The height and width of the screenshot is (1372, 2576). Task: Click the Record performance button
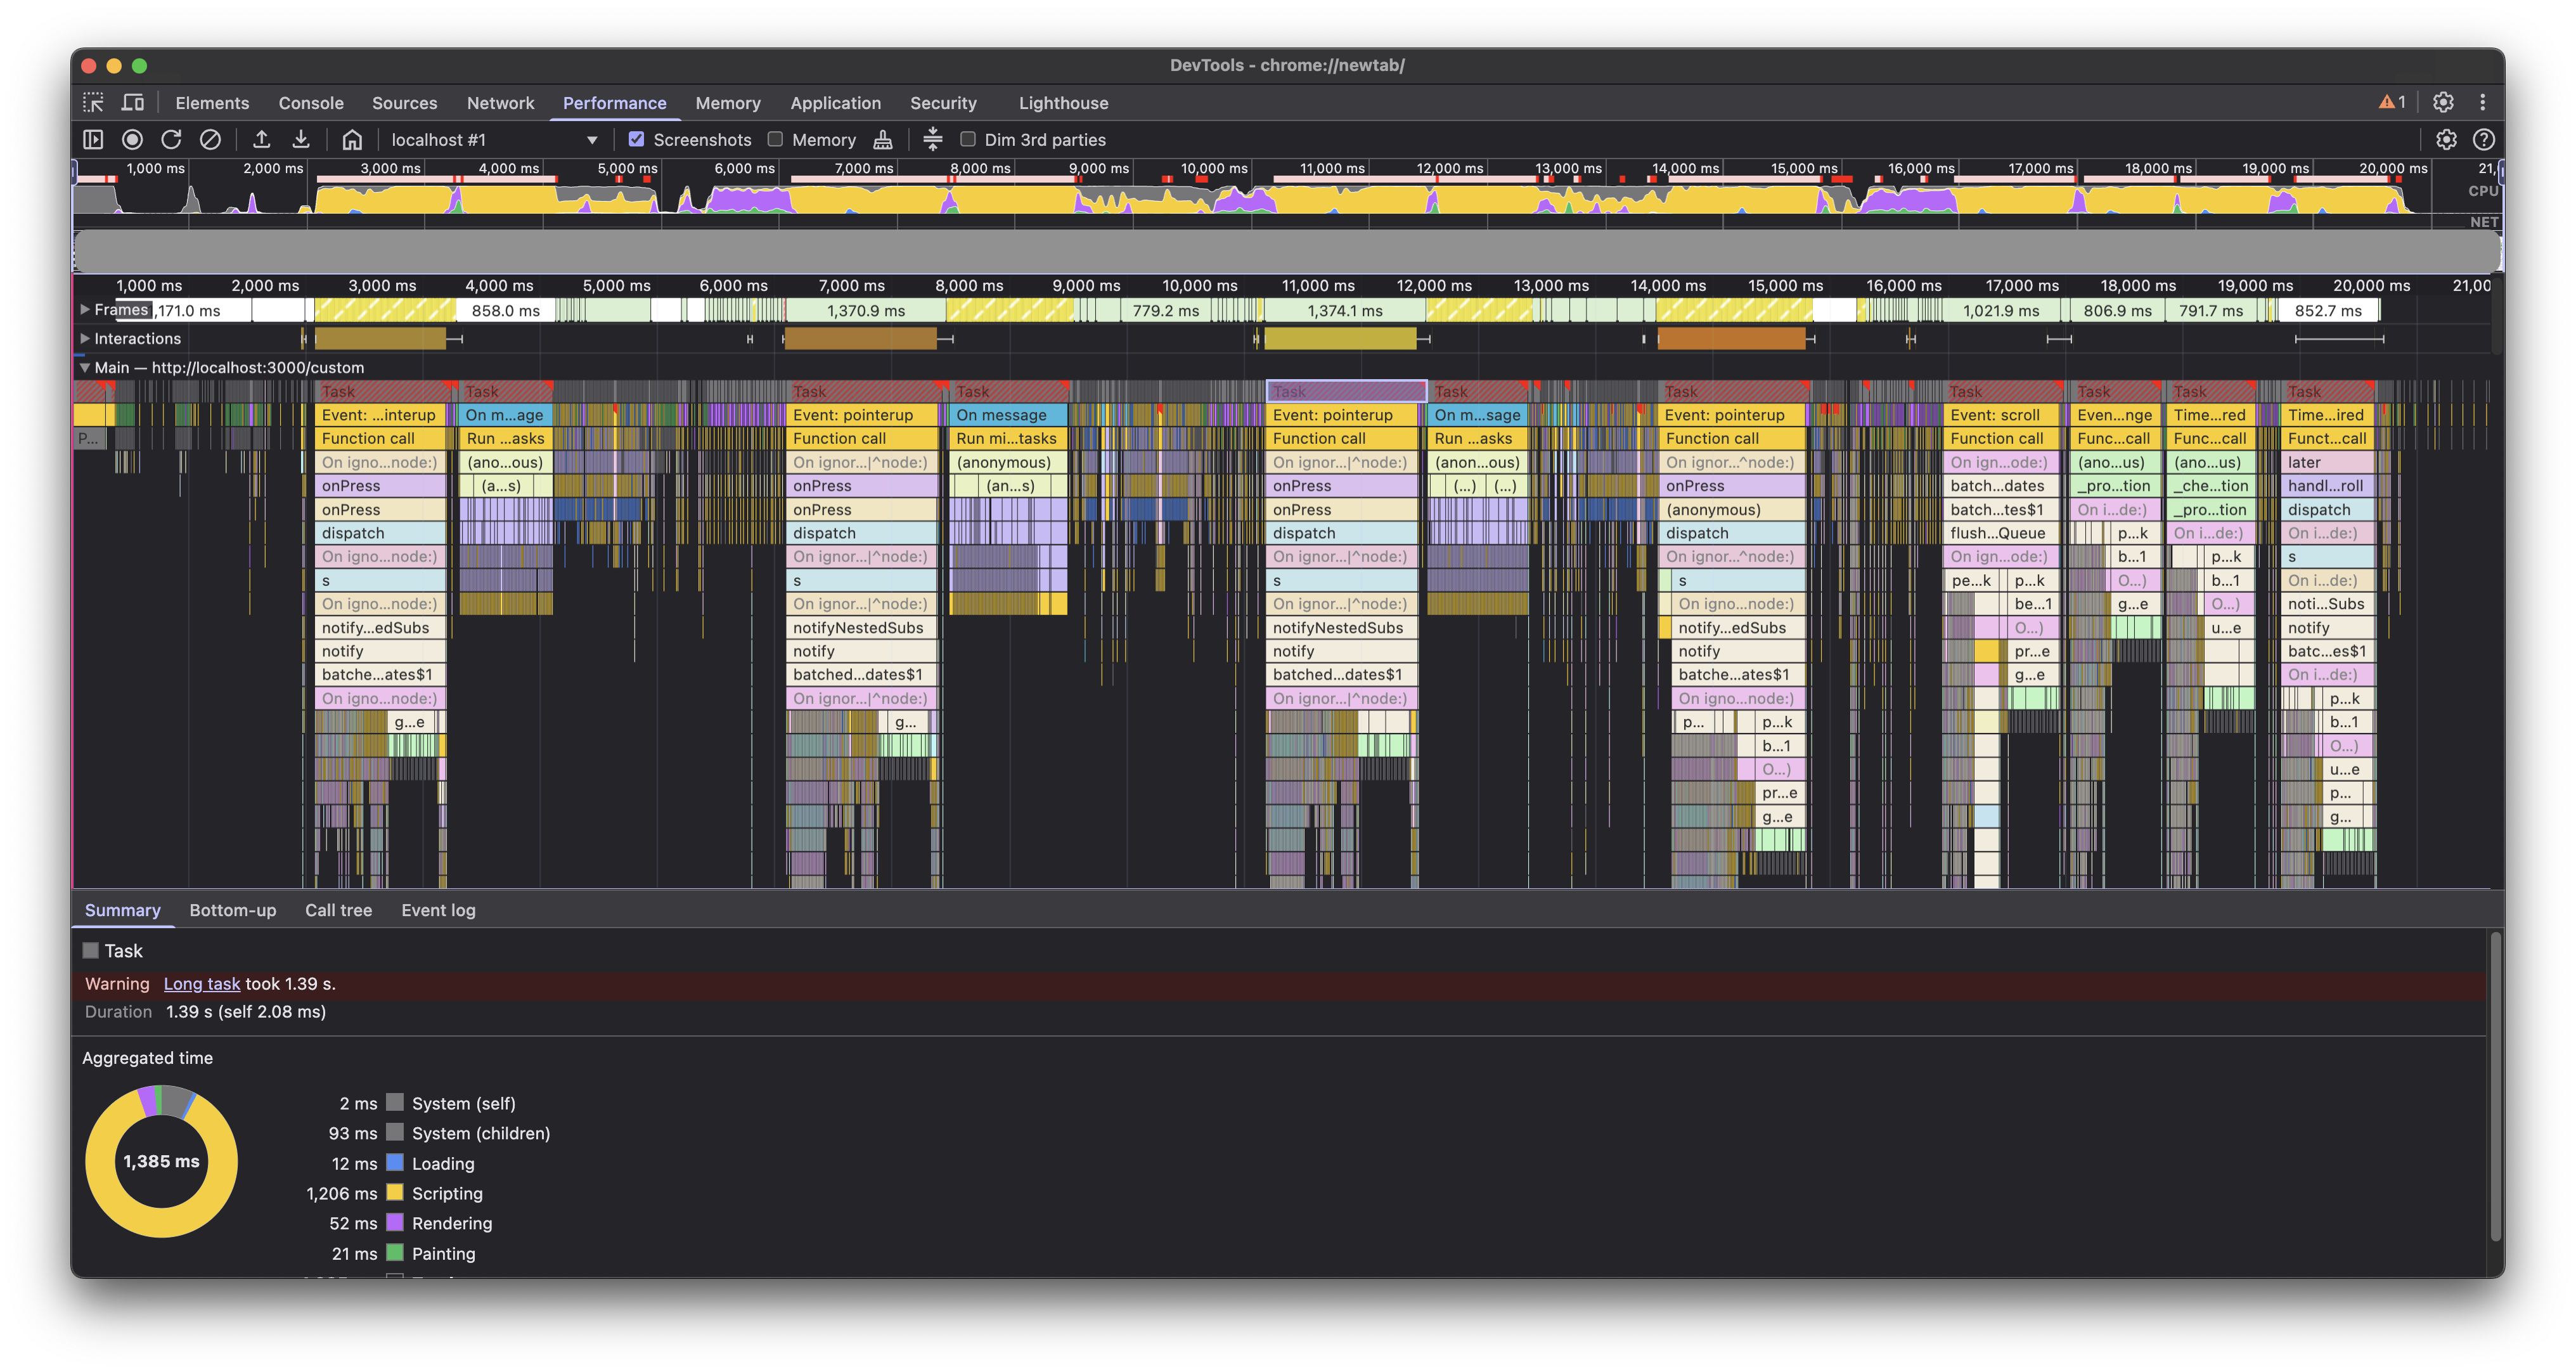pos(132,140)
